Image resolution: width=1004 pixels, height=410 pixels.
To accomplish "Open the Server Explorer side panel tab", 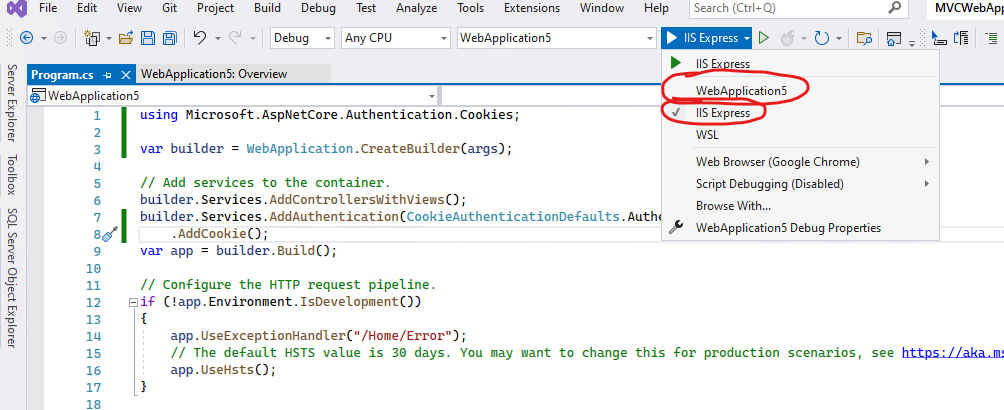I will click(x=12, y=102).
